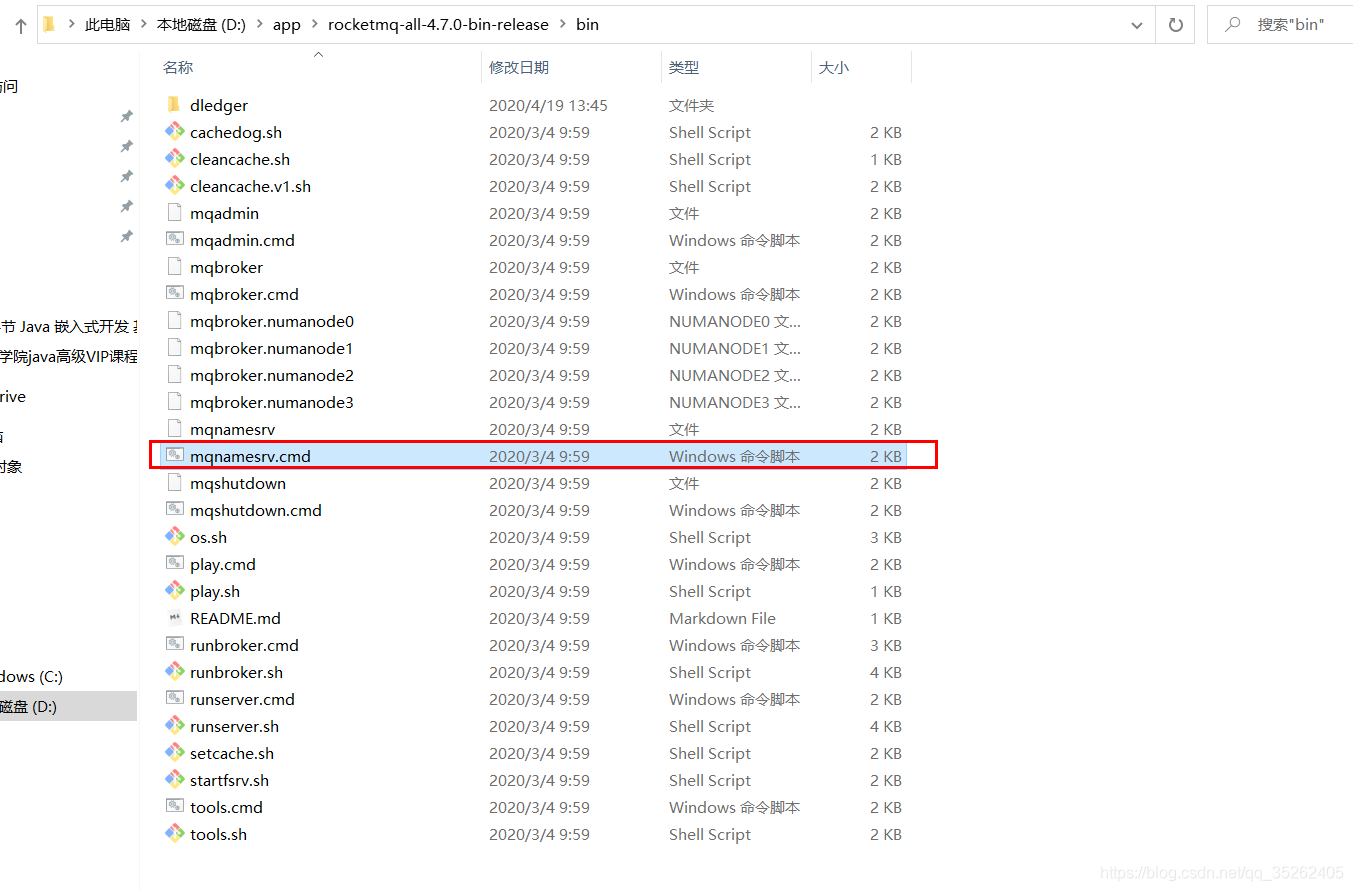Image resolution: width=1353 pixels, height=891 pixels.
Task: Select the mqbroker.cmd script icon
Action: pyautogui.click(x=174, y=294)
